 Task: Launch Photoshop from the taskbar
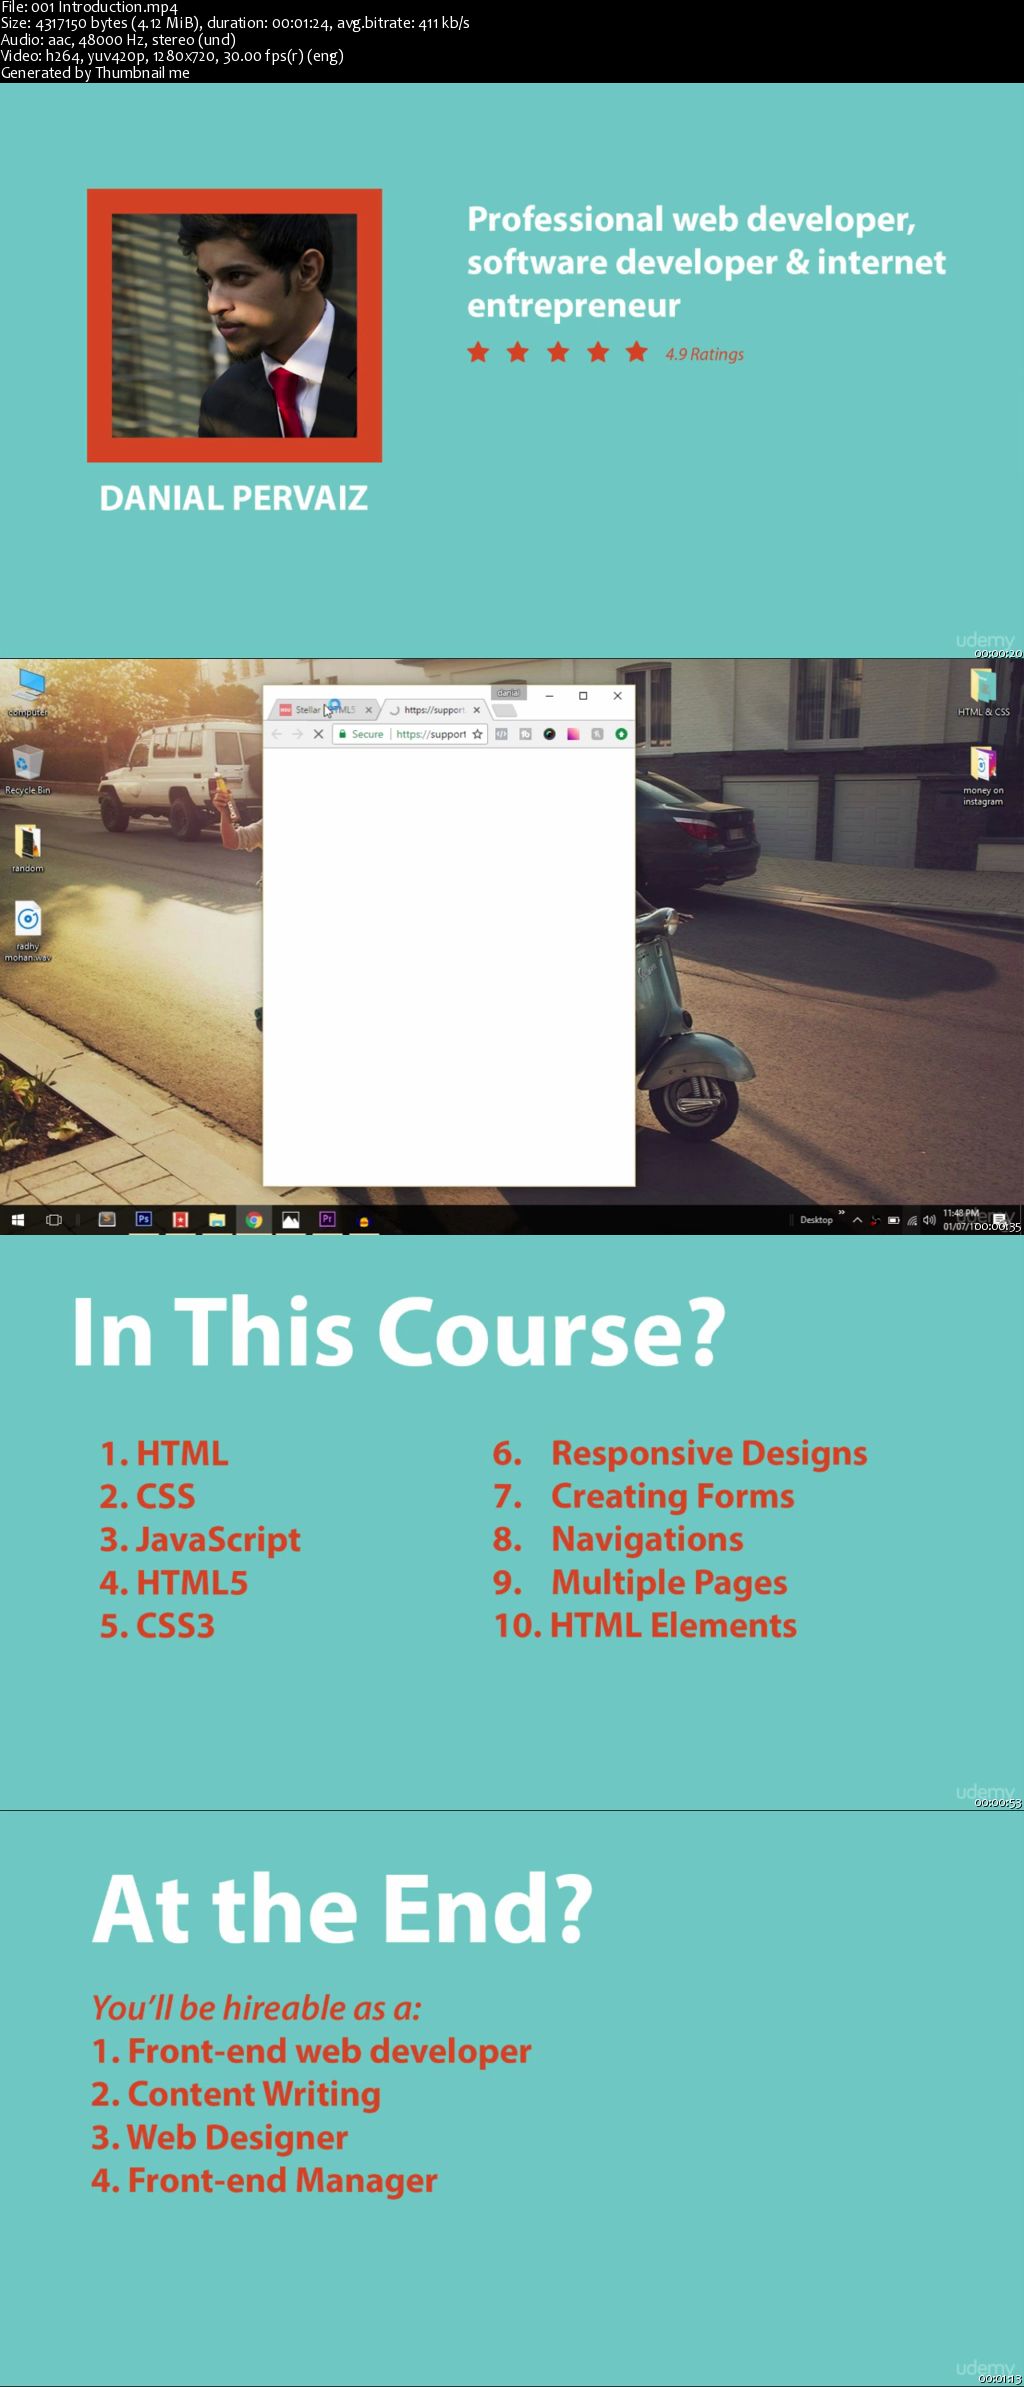point(144,1219)
